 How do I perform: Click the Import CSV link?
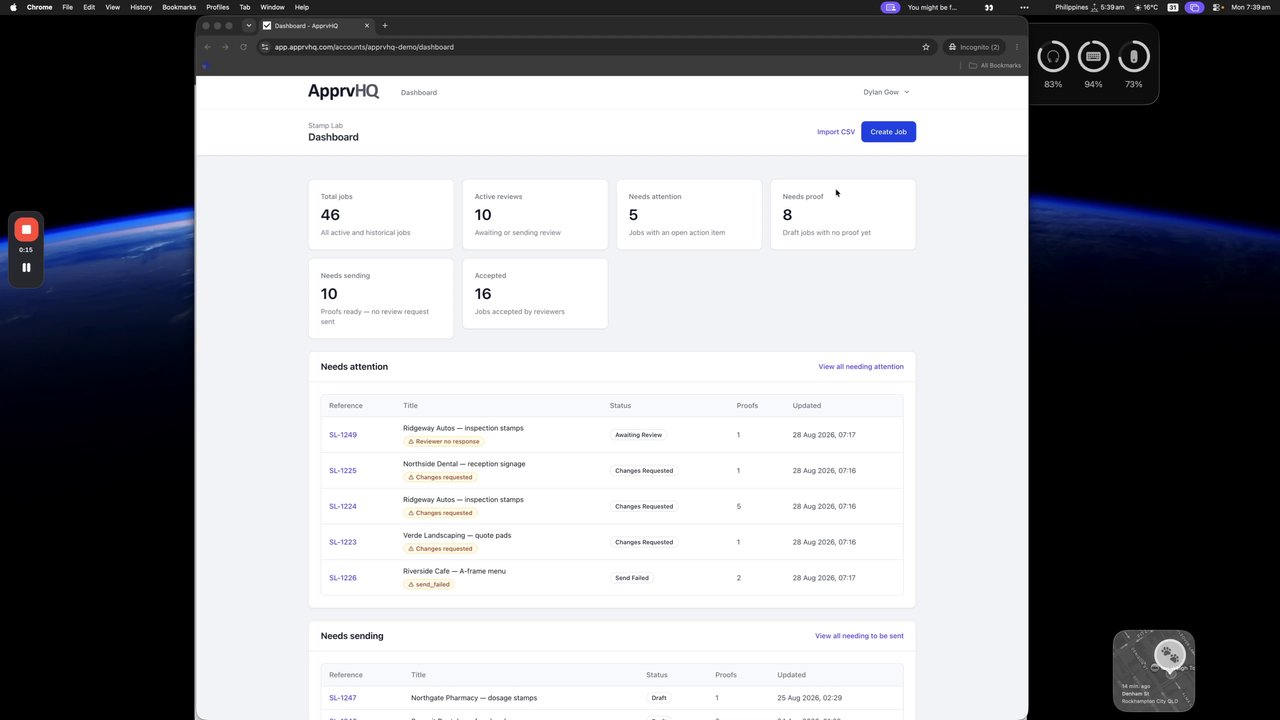(836, 132)
